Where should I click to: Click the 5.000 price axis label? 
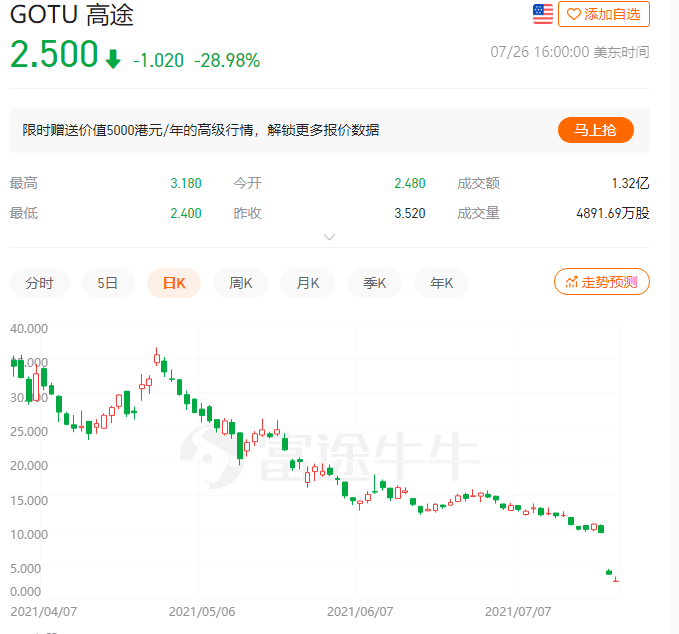(26, 568)
